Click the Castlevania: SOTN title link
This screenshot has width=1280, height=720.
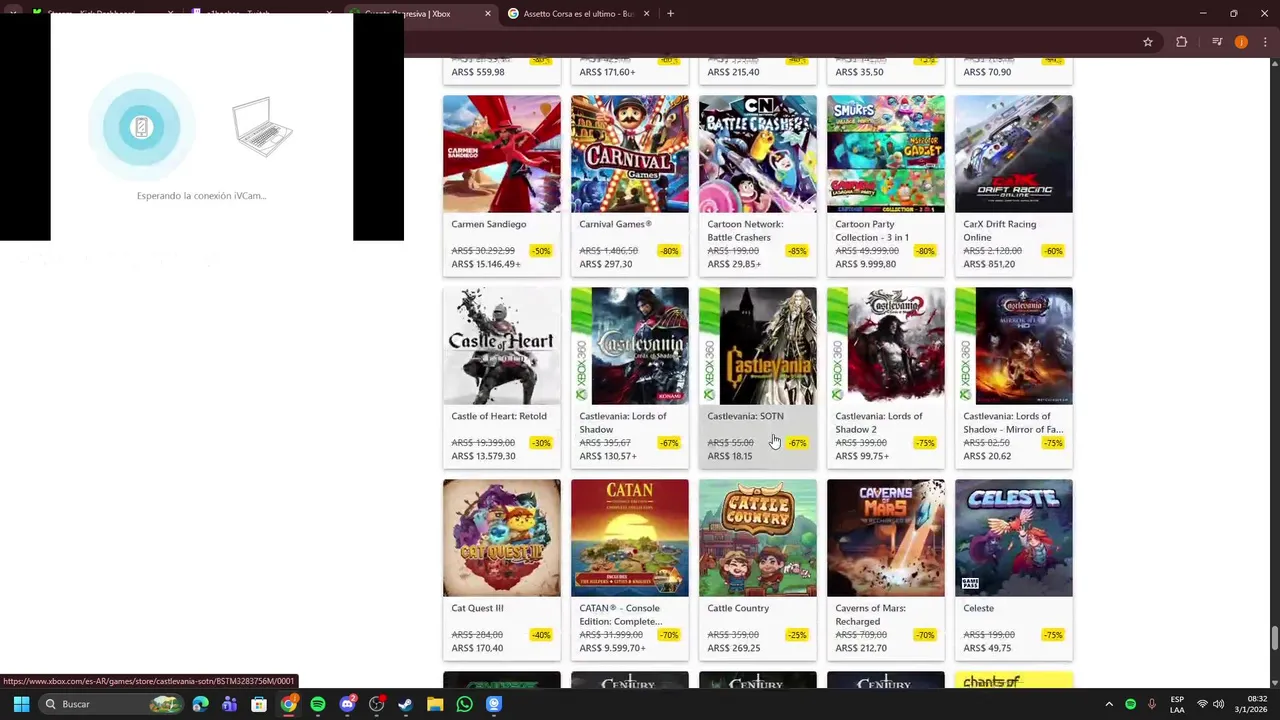coord(745,416)
